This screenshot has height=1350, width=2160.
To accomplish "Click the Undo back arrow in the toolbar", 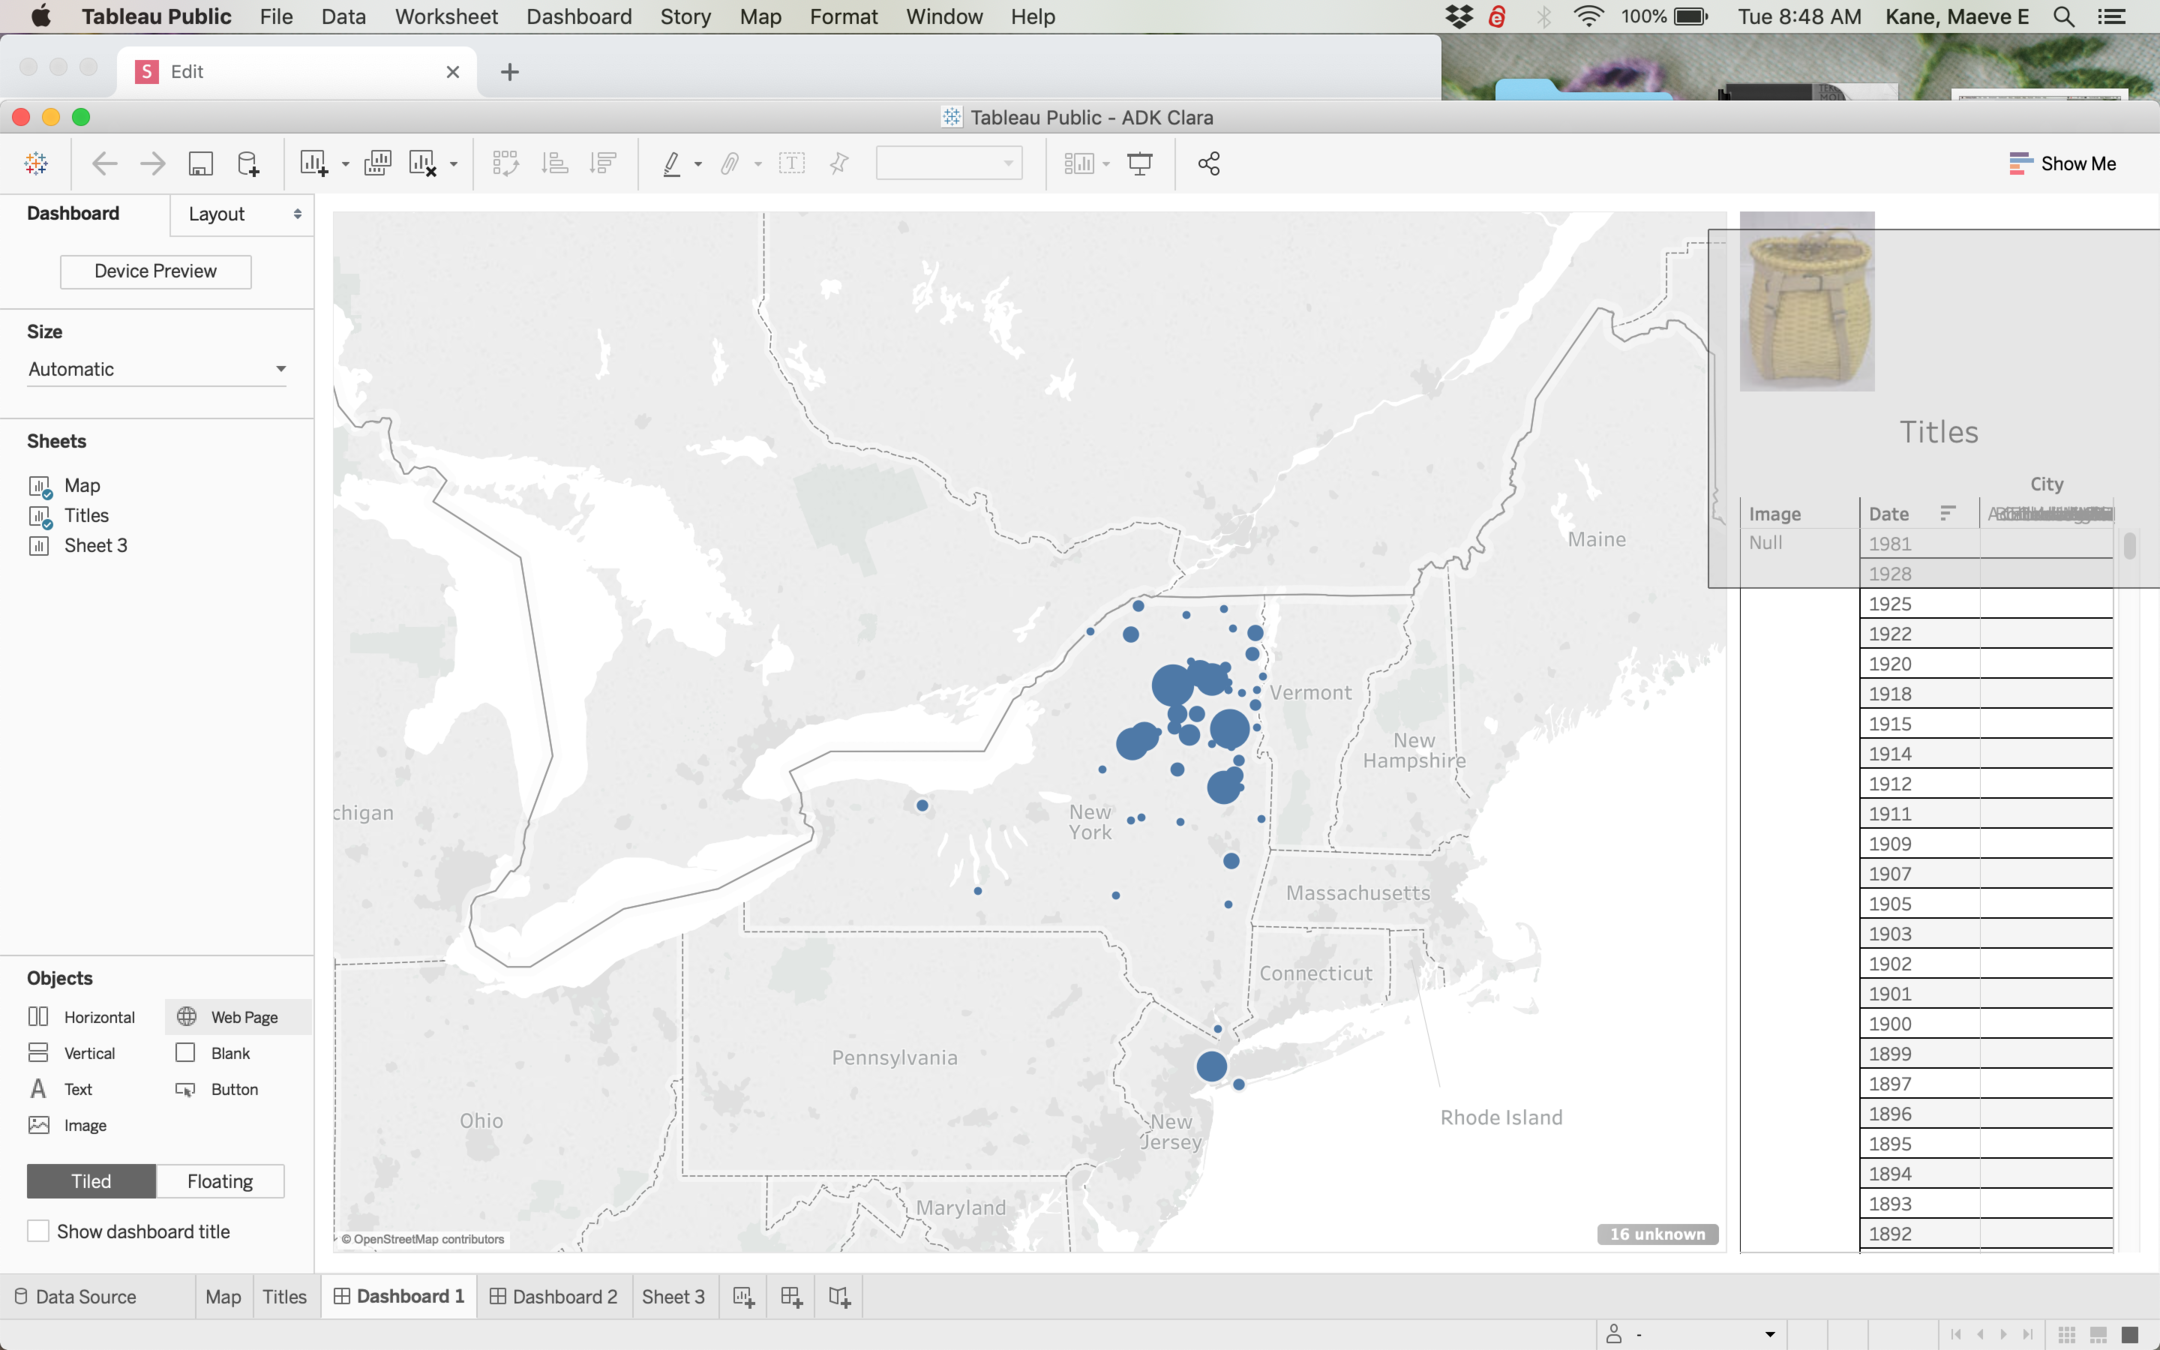I will [x=104, y=164].
